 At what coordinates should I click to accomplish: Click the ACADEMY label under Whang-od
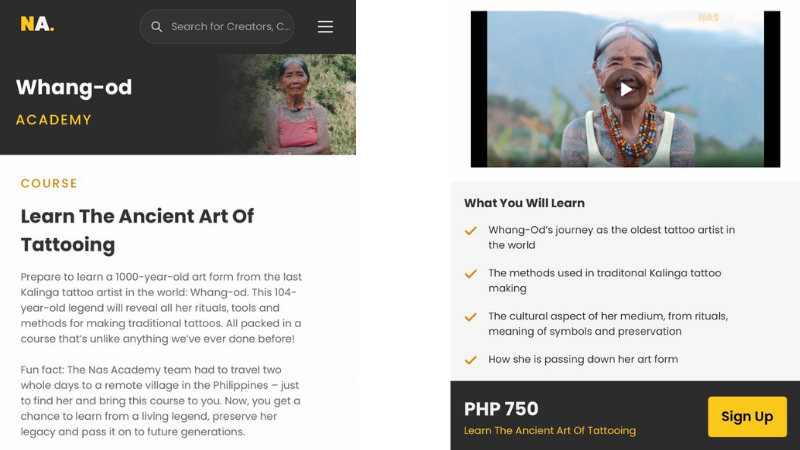coord(54,120)
